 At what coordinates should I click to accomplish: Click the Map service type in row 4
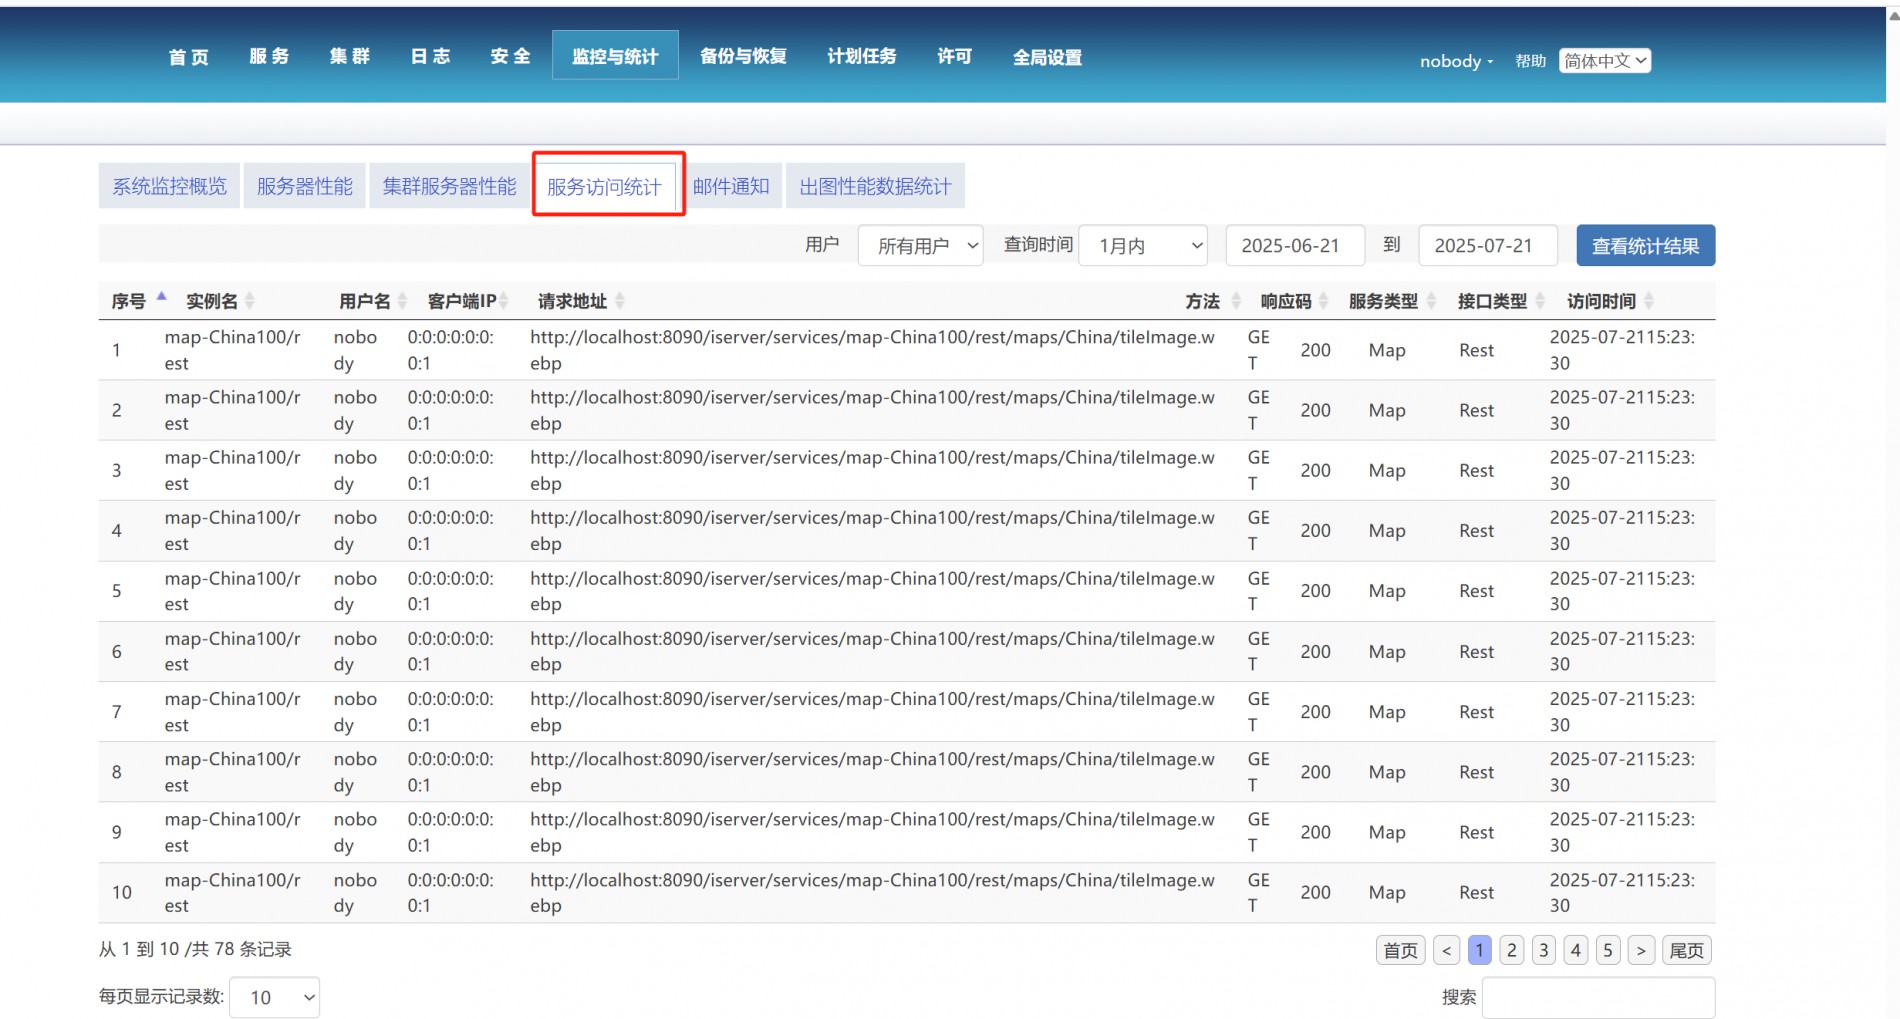coord(1387,531)
